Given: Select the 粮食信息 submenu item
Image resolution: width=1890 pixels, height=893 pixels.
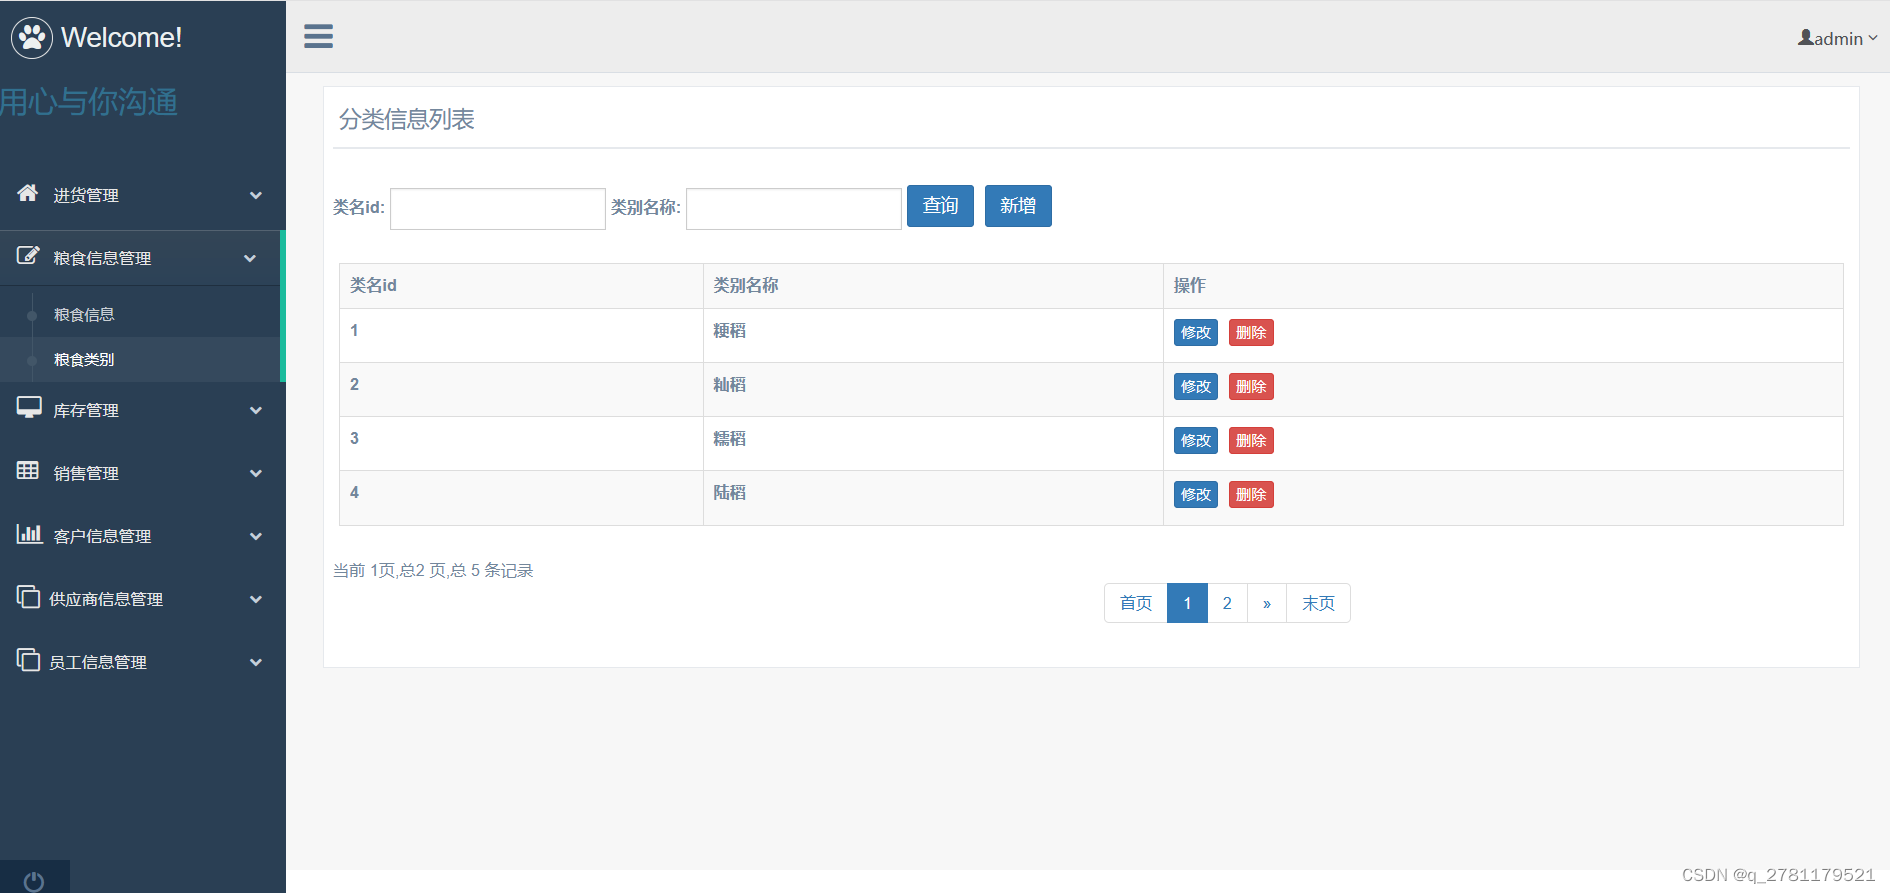Looking at the screenshot, I should coord(84,315).
